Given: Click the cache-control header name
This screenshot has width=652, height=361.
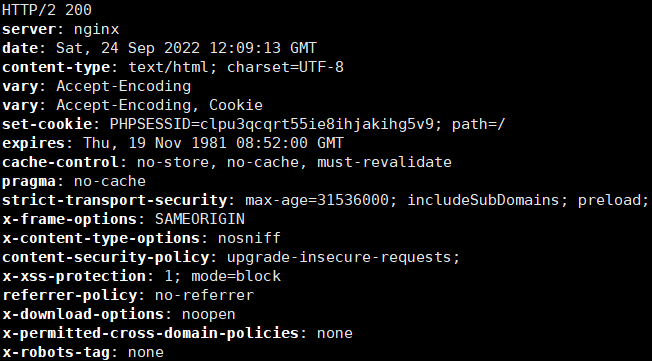Looking at the screenshot, I should (x=61, y=162).
